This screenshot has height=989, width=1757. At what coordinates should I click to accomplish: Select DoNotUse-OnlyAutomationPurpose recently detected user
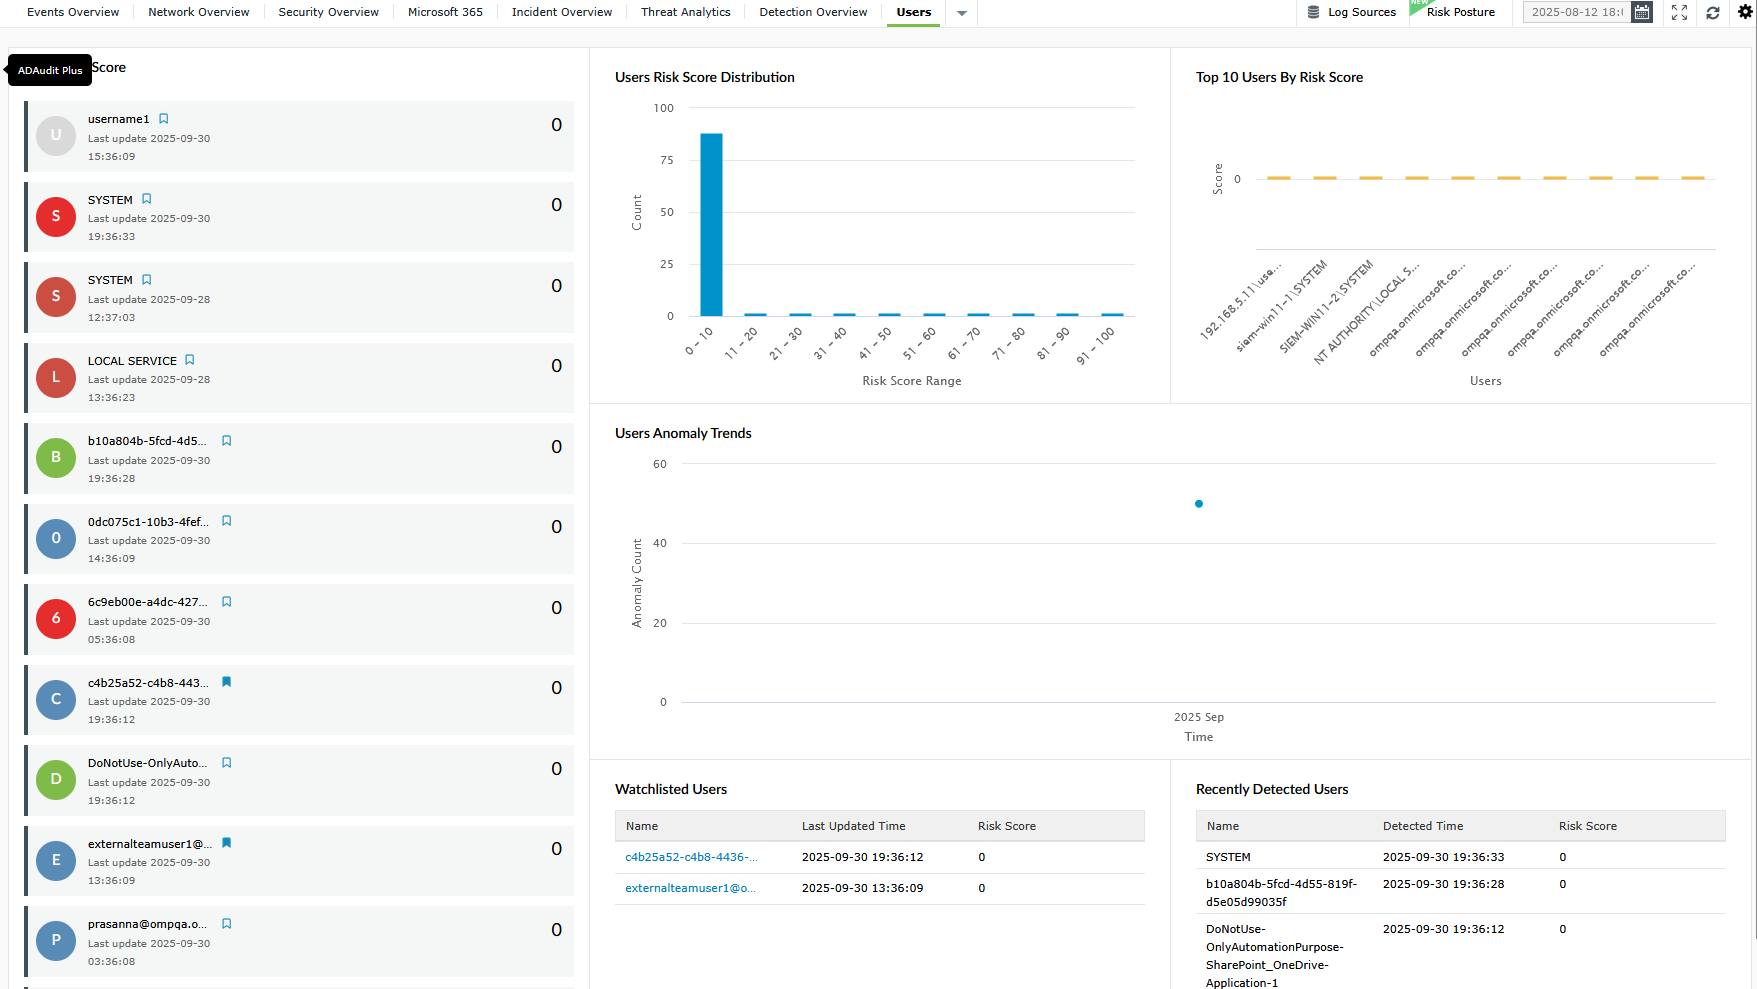tap(1275, 956)
